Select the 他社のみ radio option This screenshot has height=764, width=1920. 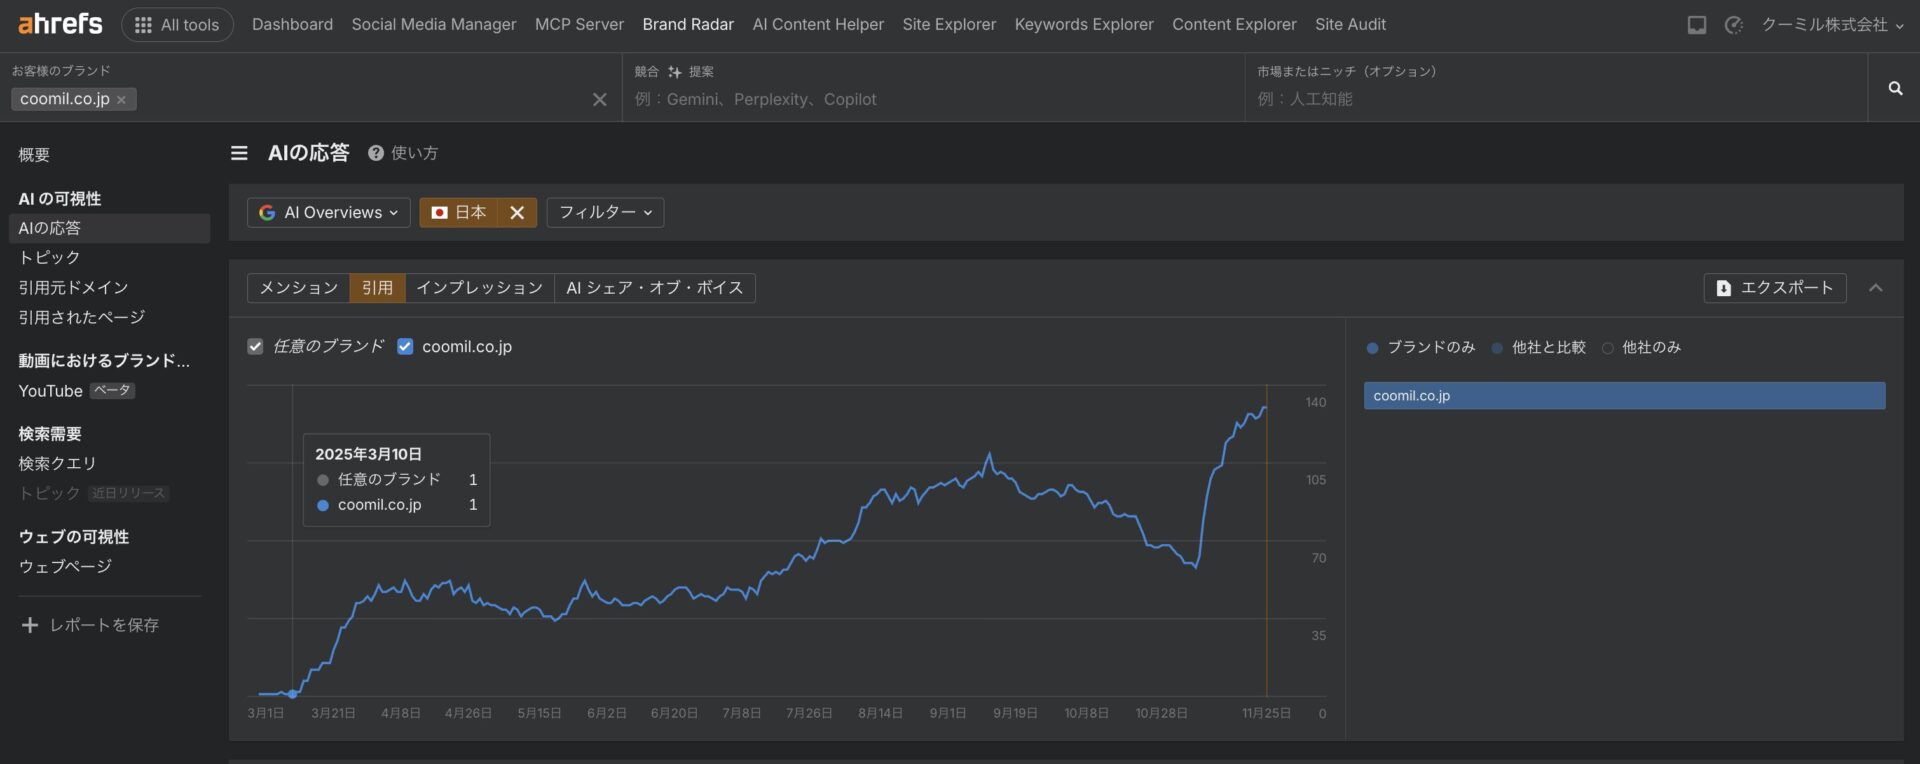(1608, 348)
